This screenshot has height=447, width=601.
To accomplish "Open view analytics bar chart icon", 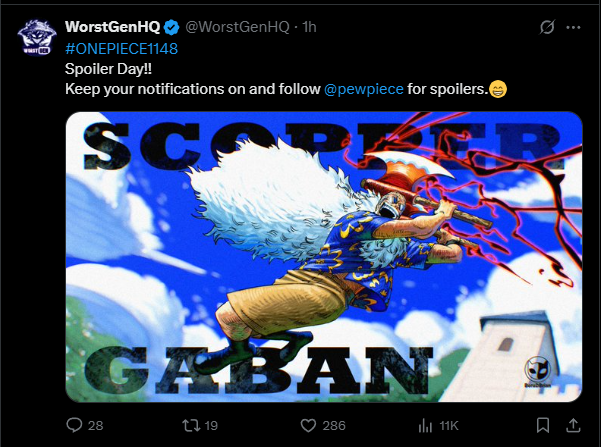I will [425, 426].
